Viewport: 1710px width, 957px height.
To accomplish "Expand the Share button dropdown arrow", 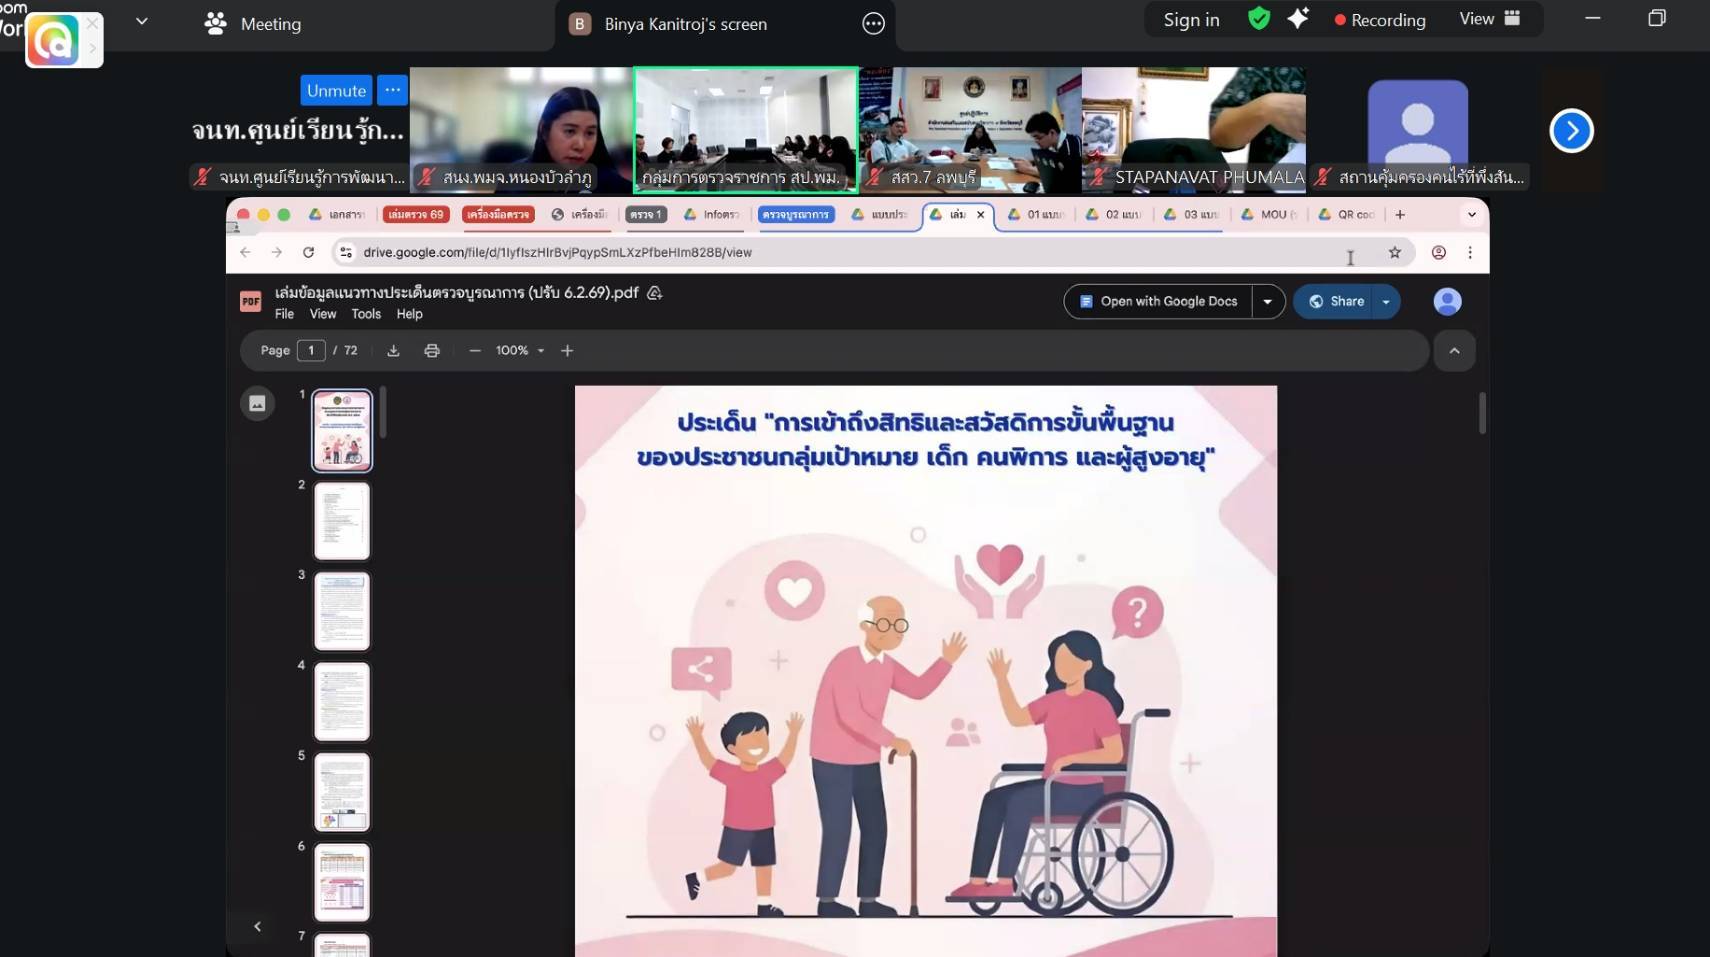I will click(x=1386, y=302).
